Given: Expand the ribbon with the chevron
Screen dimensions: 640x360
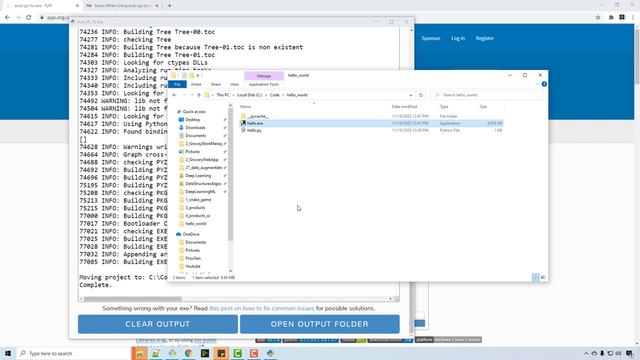Looking at the screenshot, I should pyautogui.click(x=537, y=84).
